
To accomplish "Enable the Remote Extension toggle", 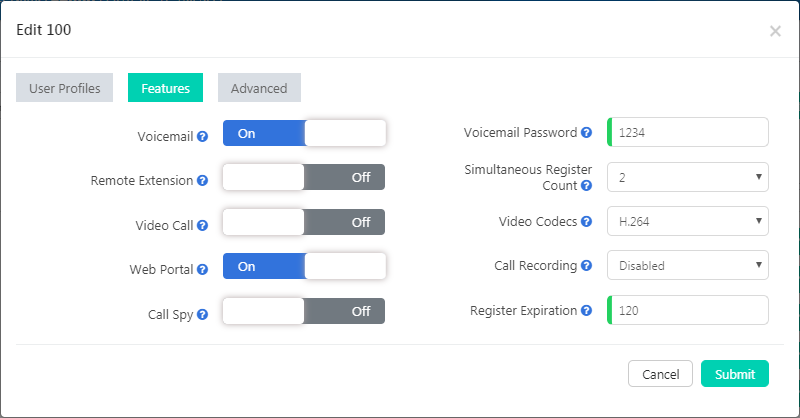I will point(304,178).
